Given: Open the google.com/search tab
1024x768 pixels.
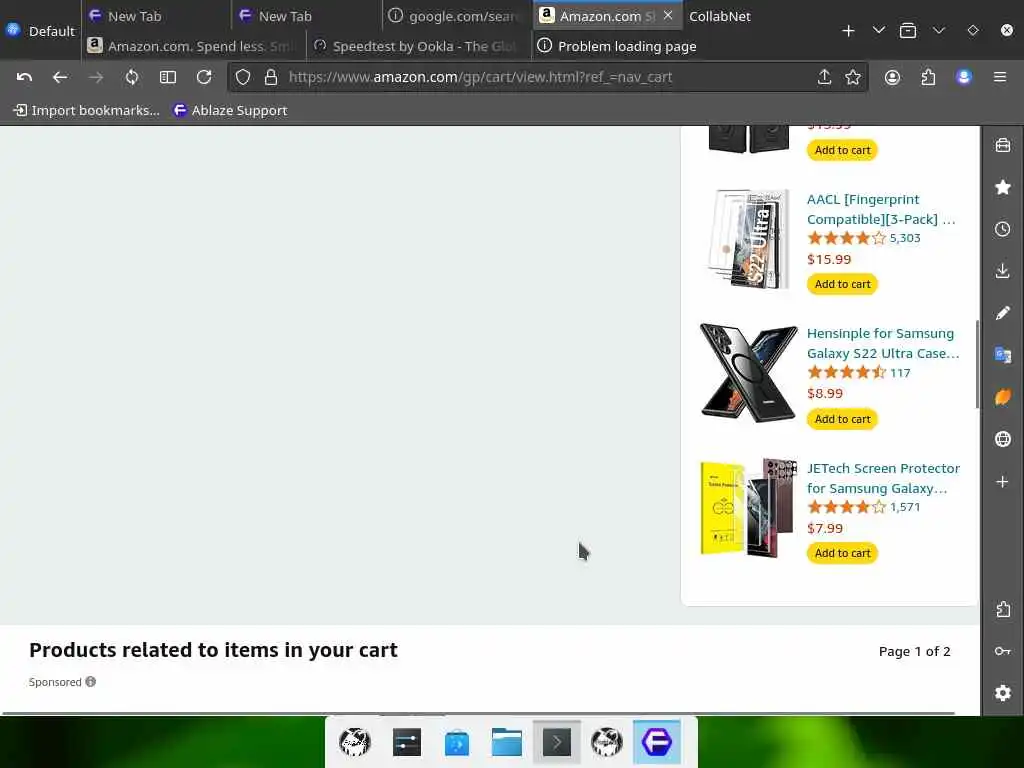Looking at the screenshot, I should click(456, 16).
